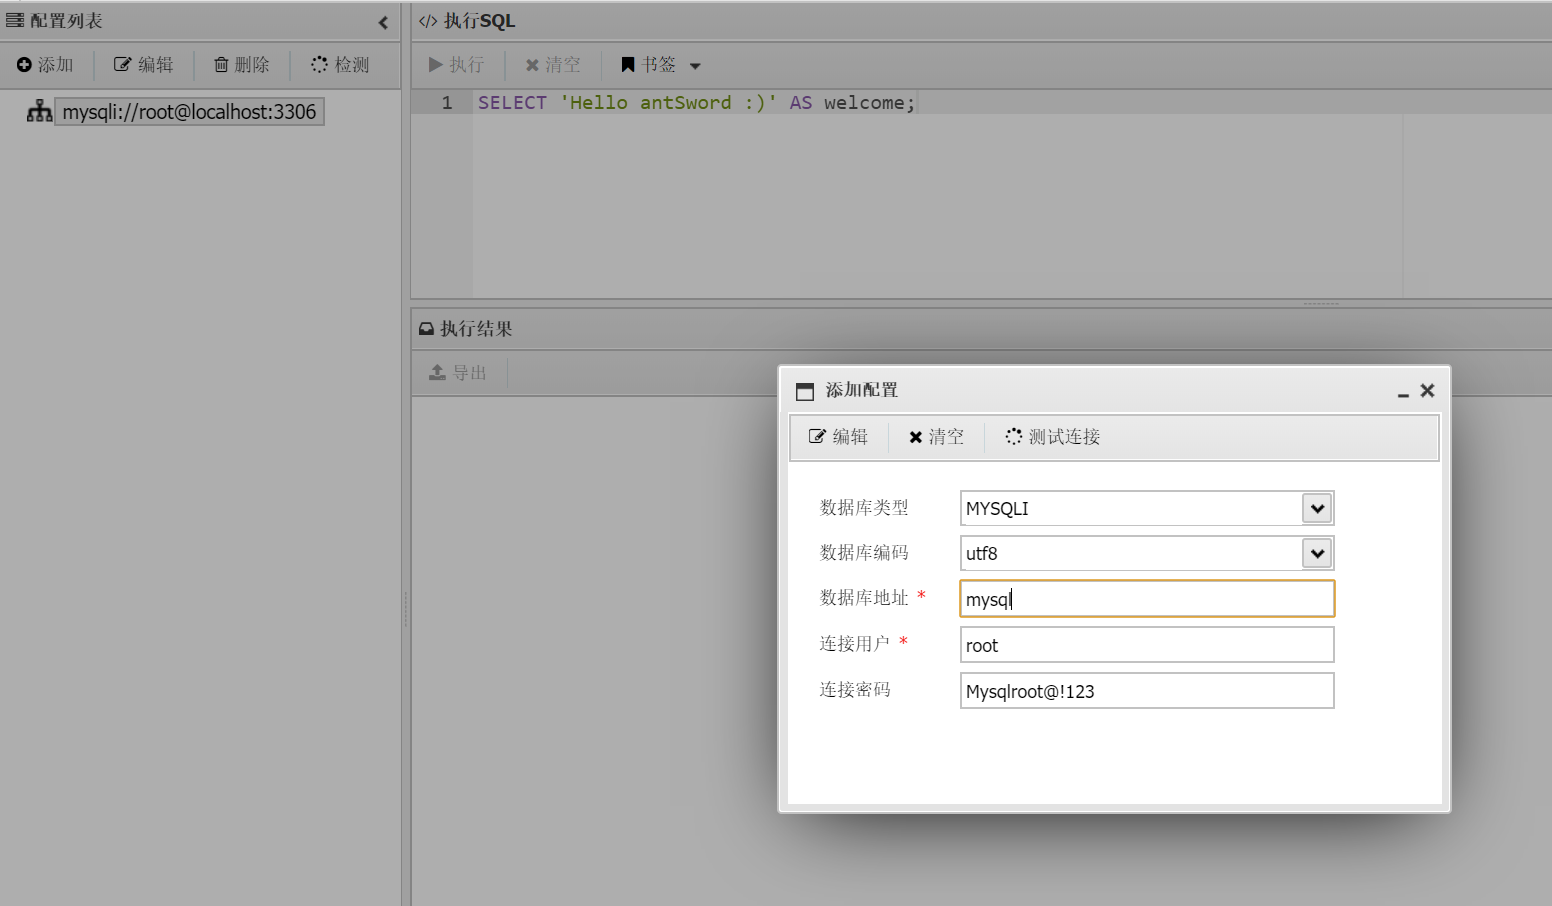This screenshot has height=906, width=1552.
Task: Close the 添加配置 dialog
Action: 1428,391
